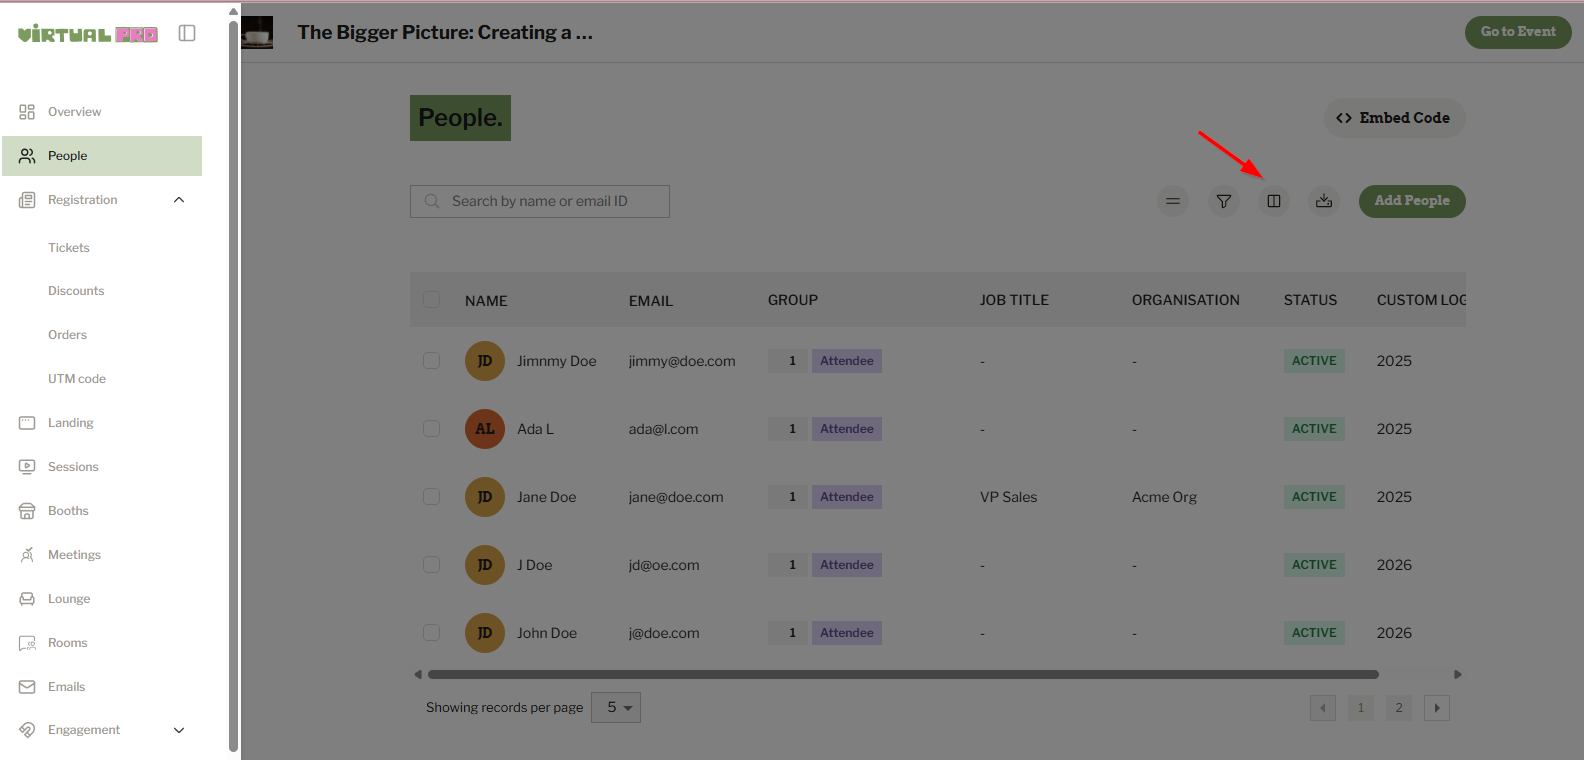The height and width of the screenshot is (760, 1584).
Task: Select John Doe's row checkbox
Action: (431, 633)
